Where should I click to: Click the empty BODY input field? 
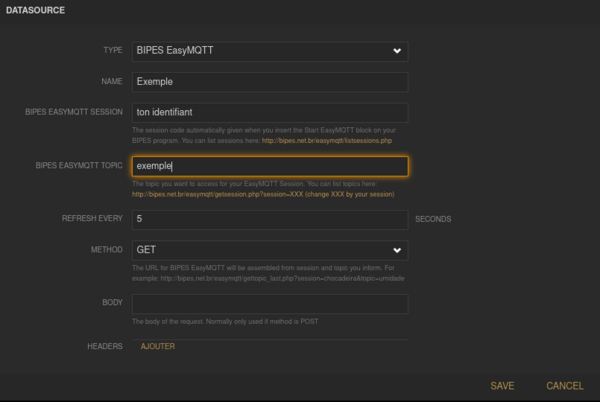270,304
